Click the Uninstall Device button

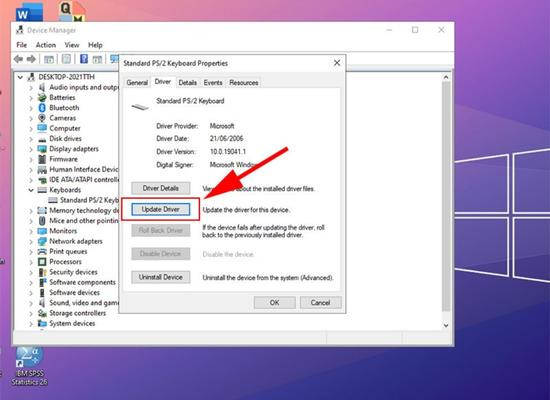[x=161, y=277]
